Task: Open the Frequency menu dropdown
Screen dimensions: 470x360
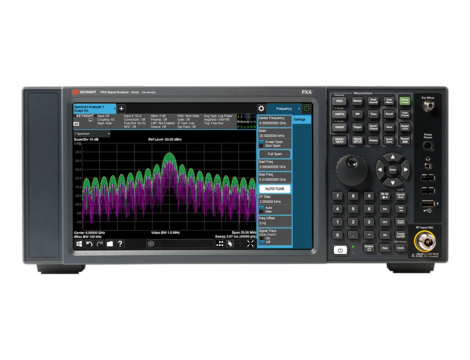Action: (x=284, y=109)
